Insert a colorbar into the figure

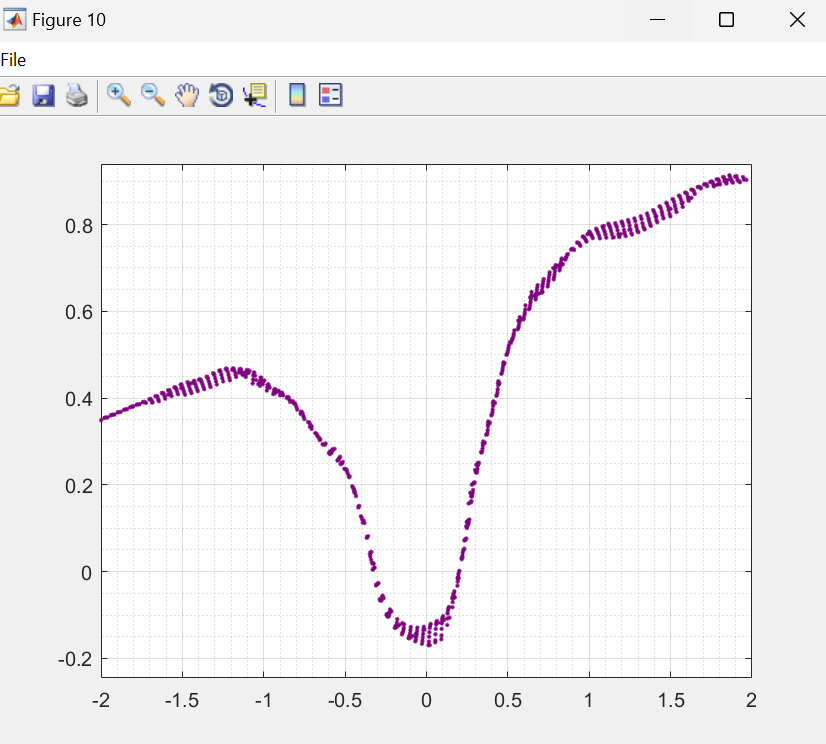[x=297, y=96]
